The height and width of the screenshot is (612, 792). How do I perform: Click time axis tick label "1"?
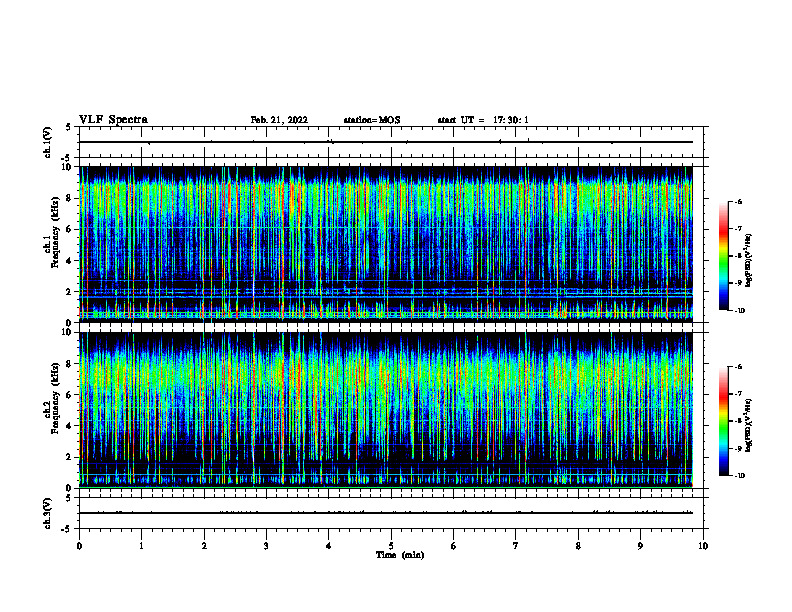point(141,546)
